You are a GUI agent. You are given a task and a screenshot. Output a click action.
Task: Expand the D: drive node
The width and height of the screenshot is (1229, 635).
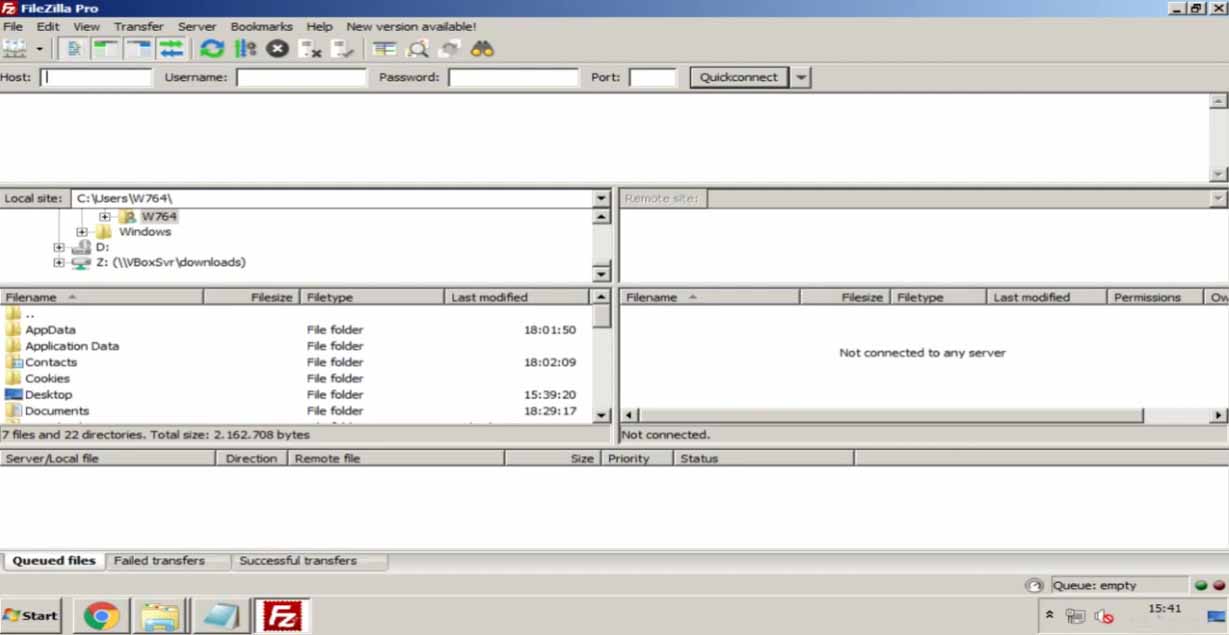[x=59, y=247]
